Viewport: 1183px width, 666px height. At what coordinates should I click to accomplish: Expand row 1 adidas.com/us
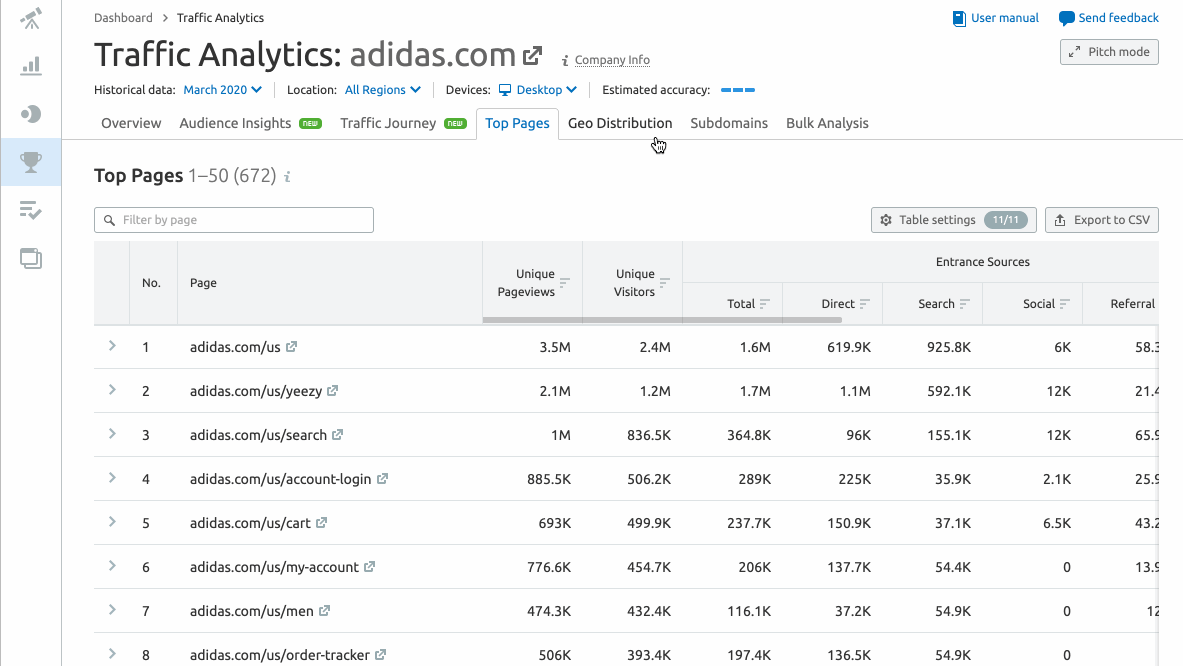point(112,346)
